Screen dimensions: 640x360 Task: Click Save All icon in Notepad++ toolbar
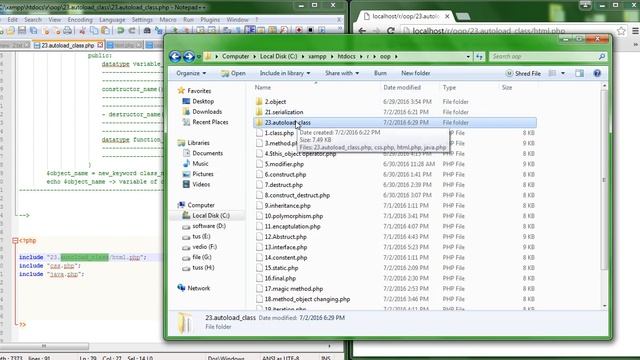pyautogui.click(x=33, y=31)
